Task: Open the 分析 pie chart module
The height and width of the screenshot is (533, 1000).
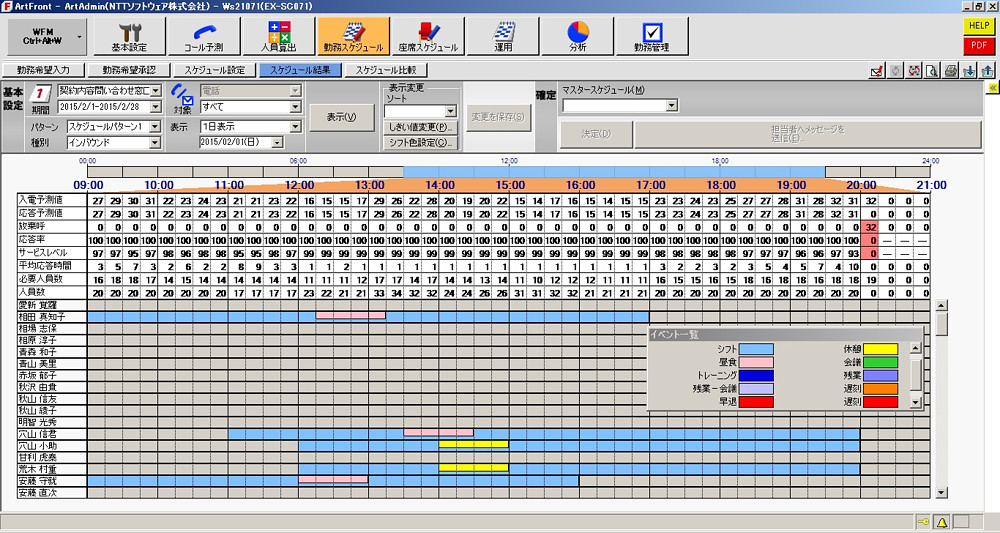Action: click(x=577, y=36)
